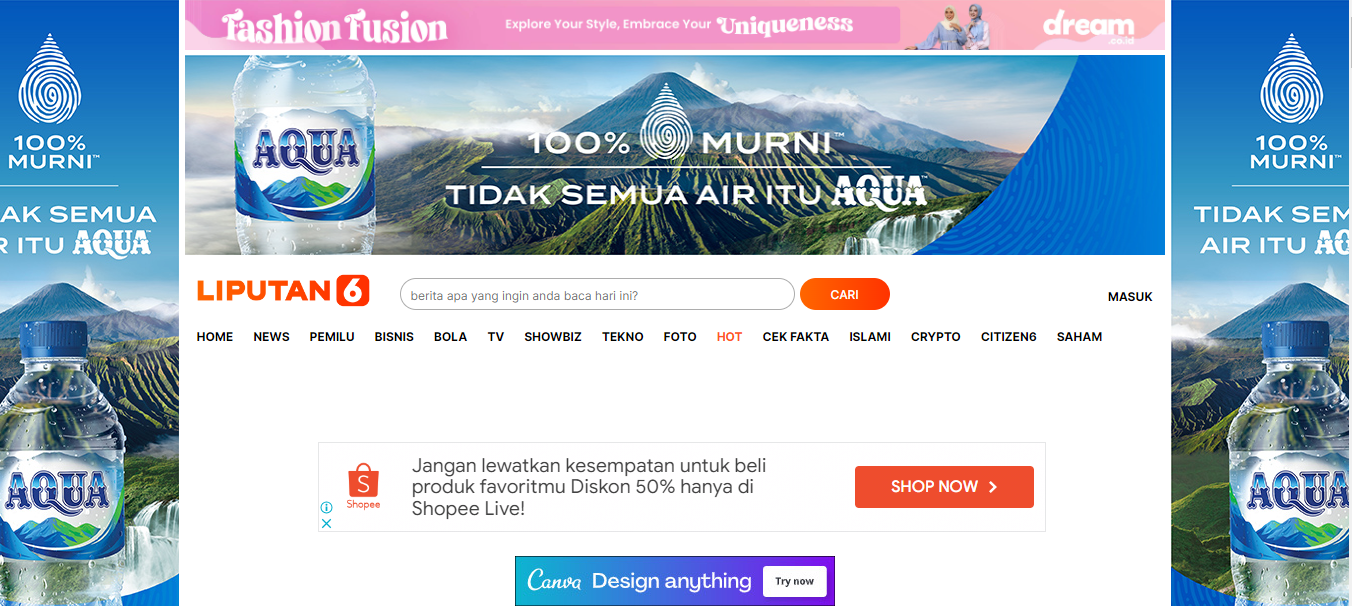Click the Shopee logo in ad

(363, 486)
